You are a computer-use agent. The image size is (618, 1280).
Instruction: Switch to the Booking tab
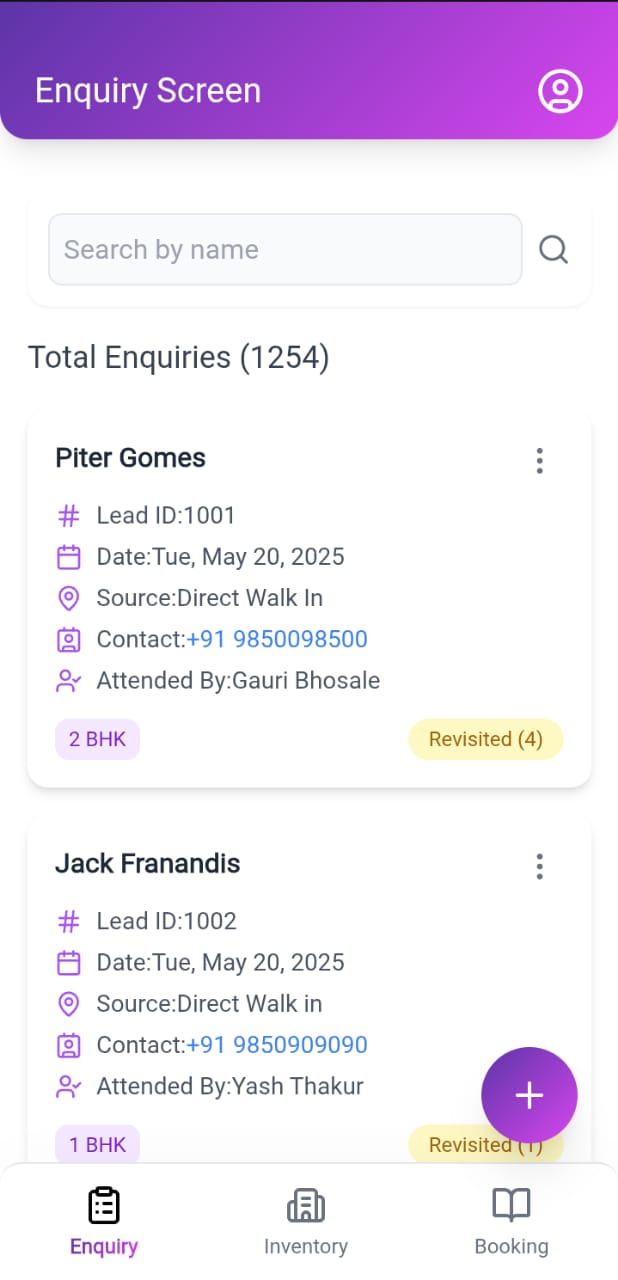[511, 1220]
